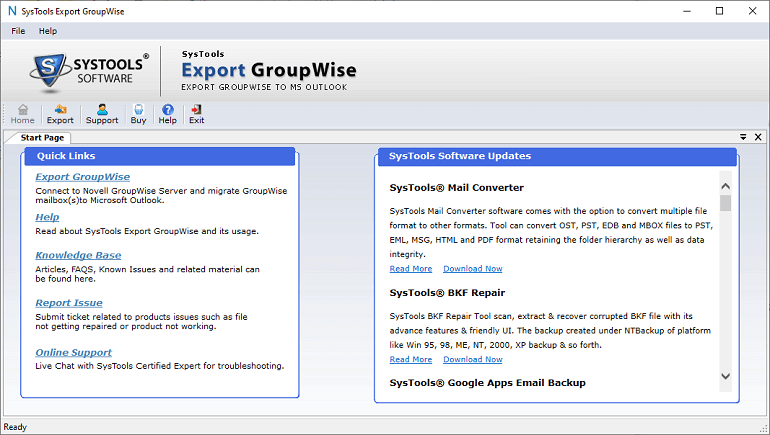Open the File menu

18,31
